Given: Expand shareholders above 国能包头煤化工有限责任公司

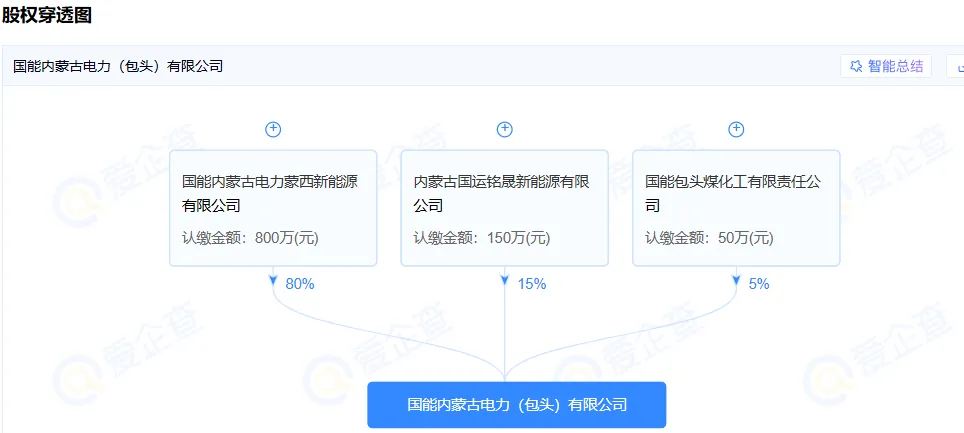Looking at the screenshot, I should [x=737, y=129].
